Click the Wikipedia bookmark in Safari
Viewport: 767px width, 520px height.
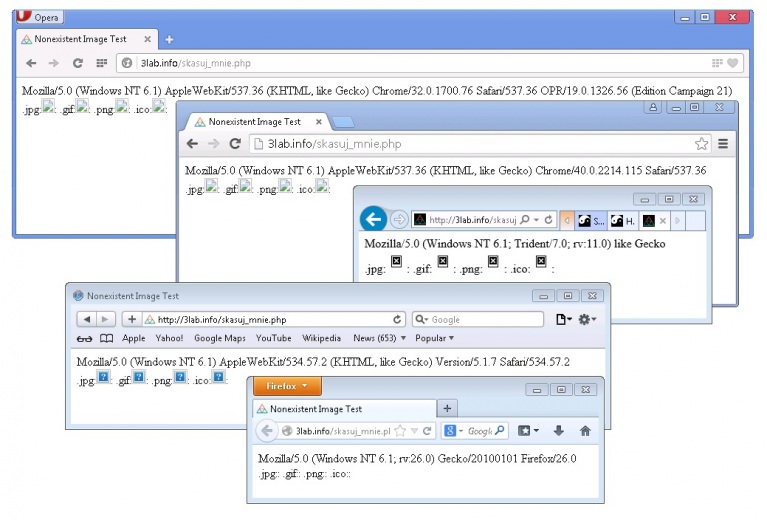(321, 338)
